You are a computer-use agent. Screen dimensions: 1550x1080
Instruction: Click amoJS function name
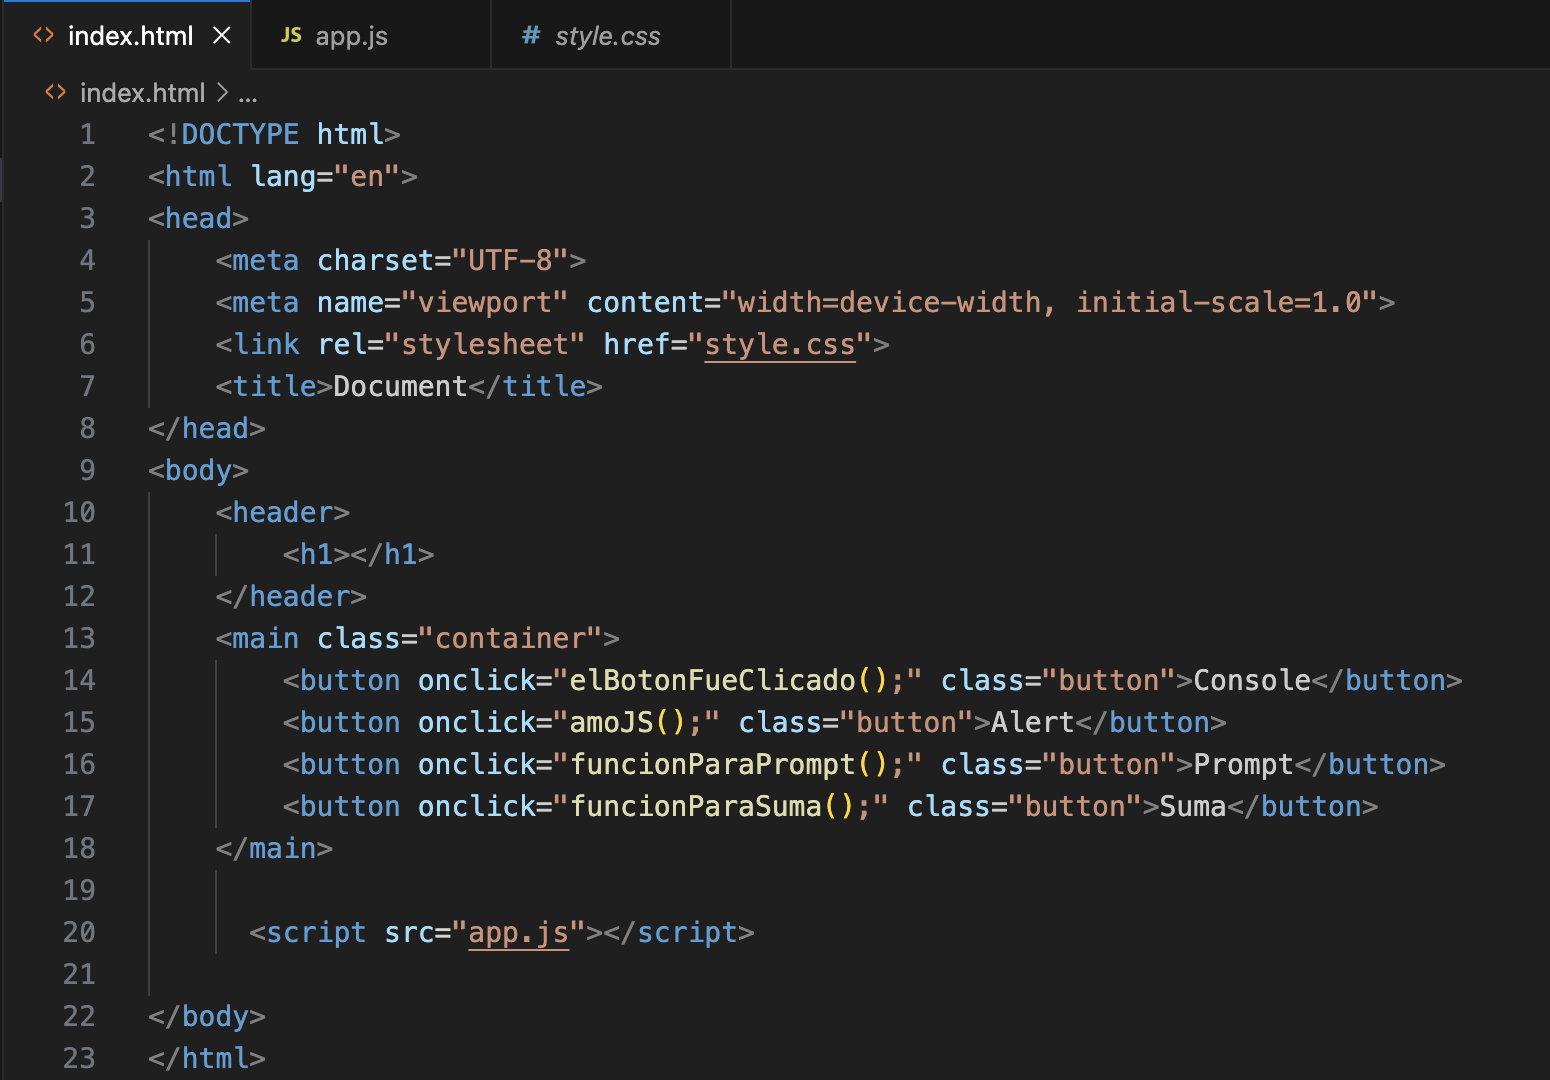pos(611,723)
